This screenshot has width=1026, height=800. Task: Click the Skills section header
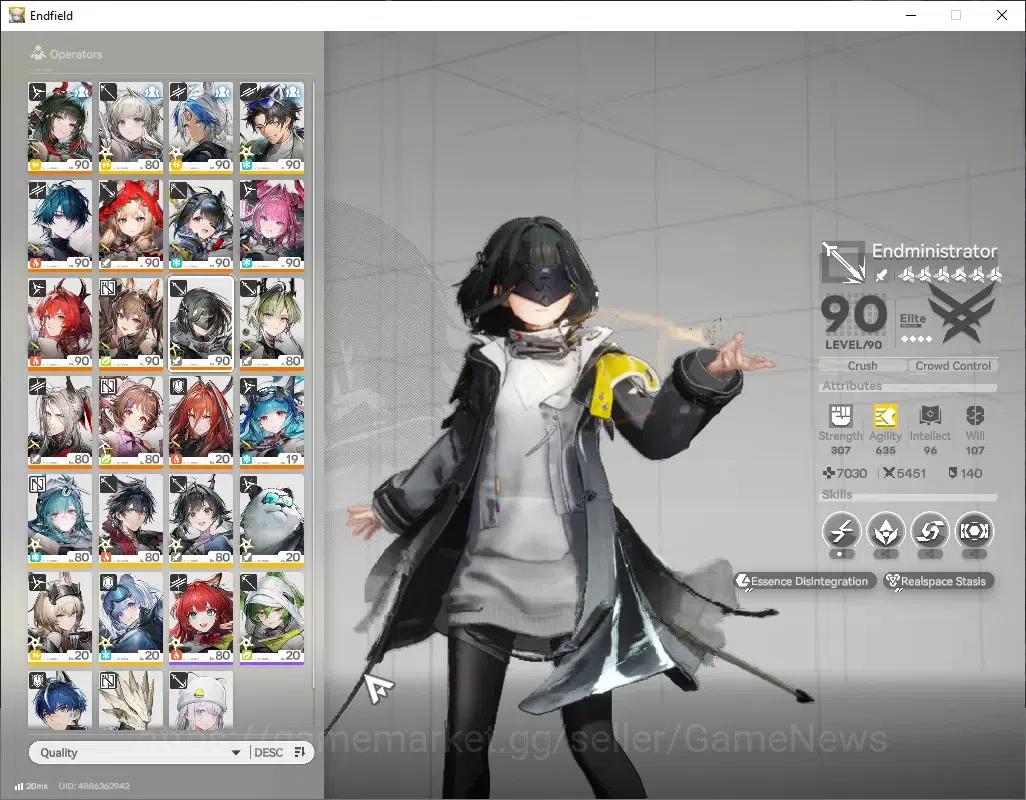(837, 495)
